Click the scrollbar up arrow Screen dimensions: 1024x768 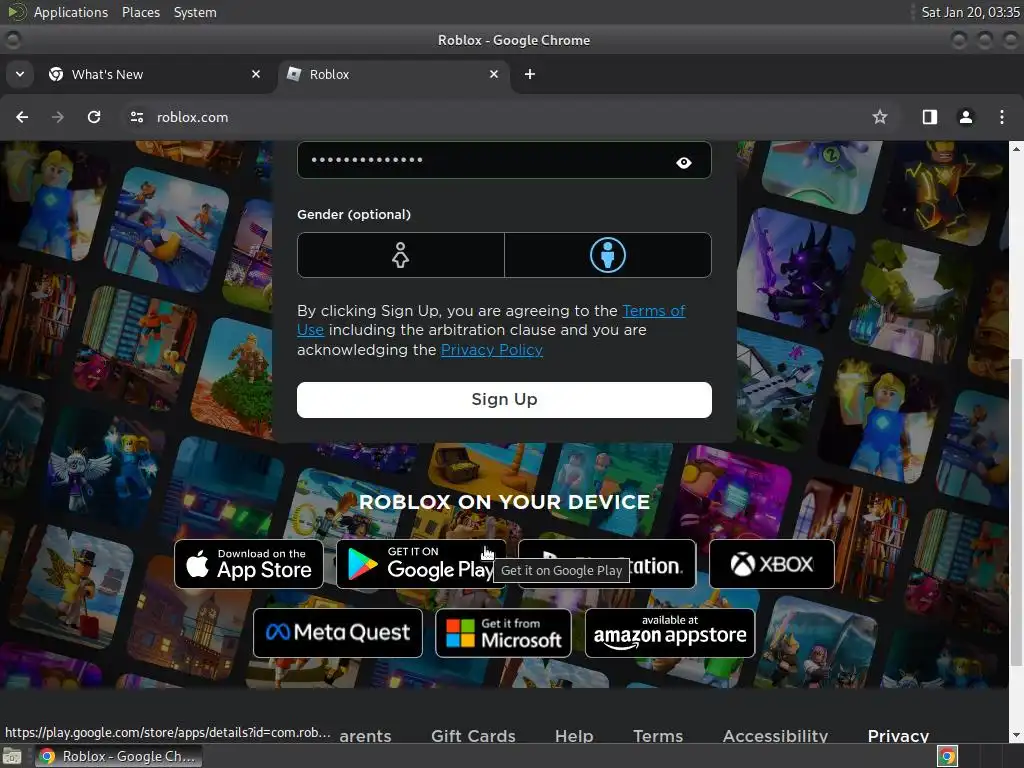tap(1016, 148)
